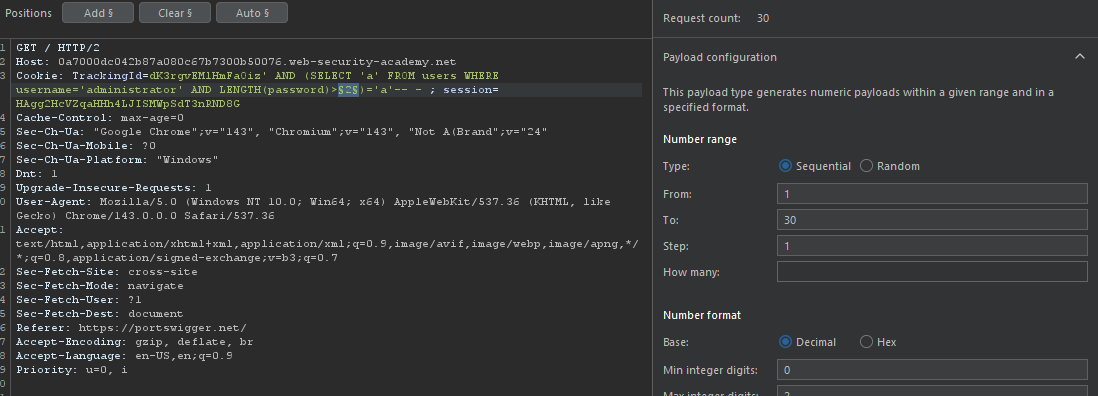Click the highlighted §2§ payload position
The height and width of the screenshot is (396, 1098).
(349, 90)
